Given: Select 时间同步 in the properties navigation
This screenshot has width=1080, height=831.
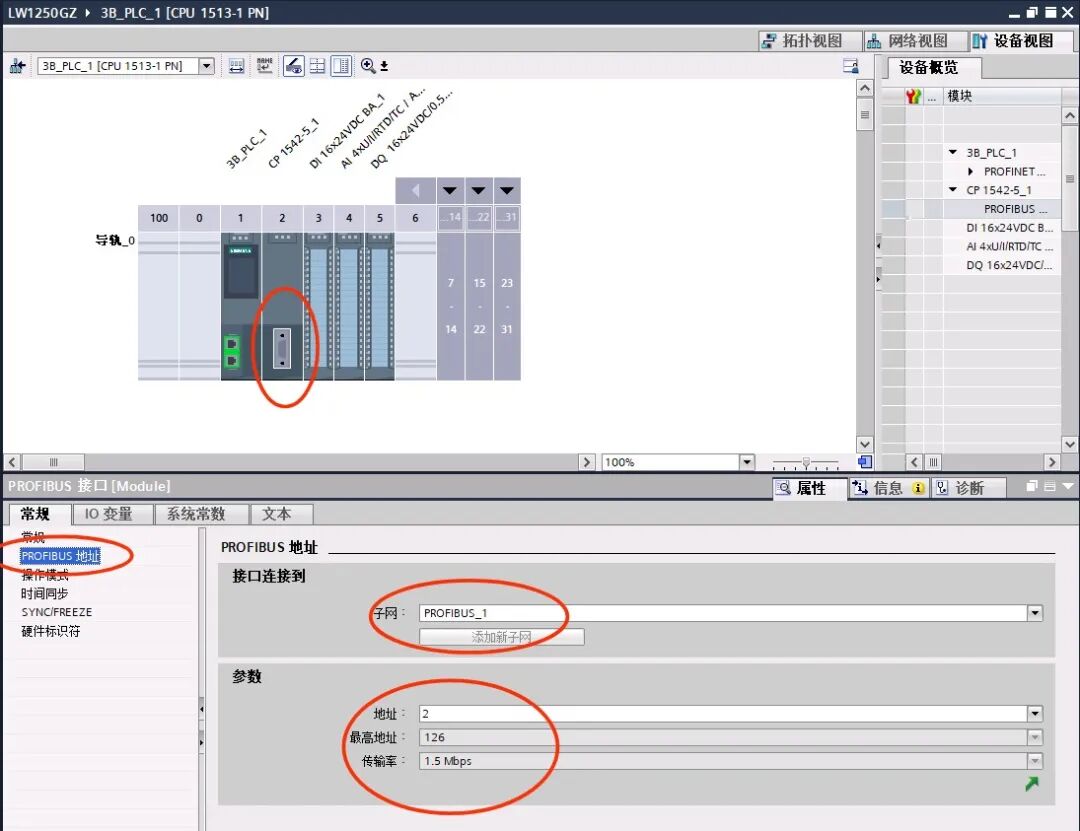Looking at the screenshot, I should click(45, 594).
